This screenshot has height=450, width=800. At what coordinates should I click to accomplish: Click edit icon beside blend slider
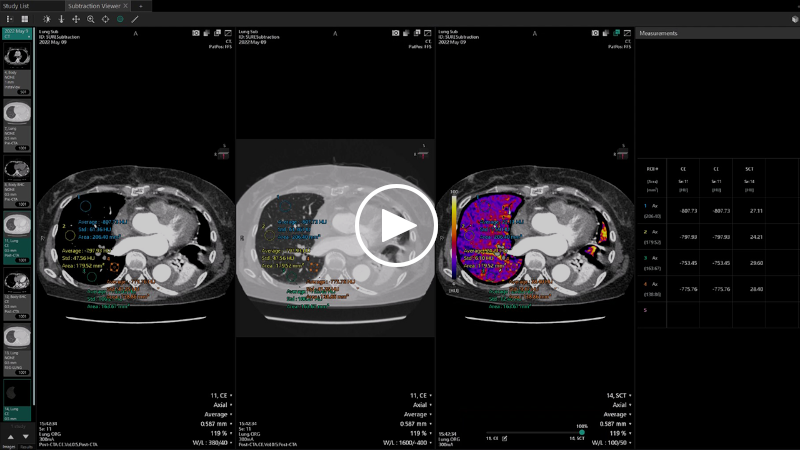(x=505, y=438)
